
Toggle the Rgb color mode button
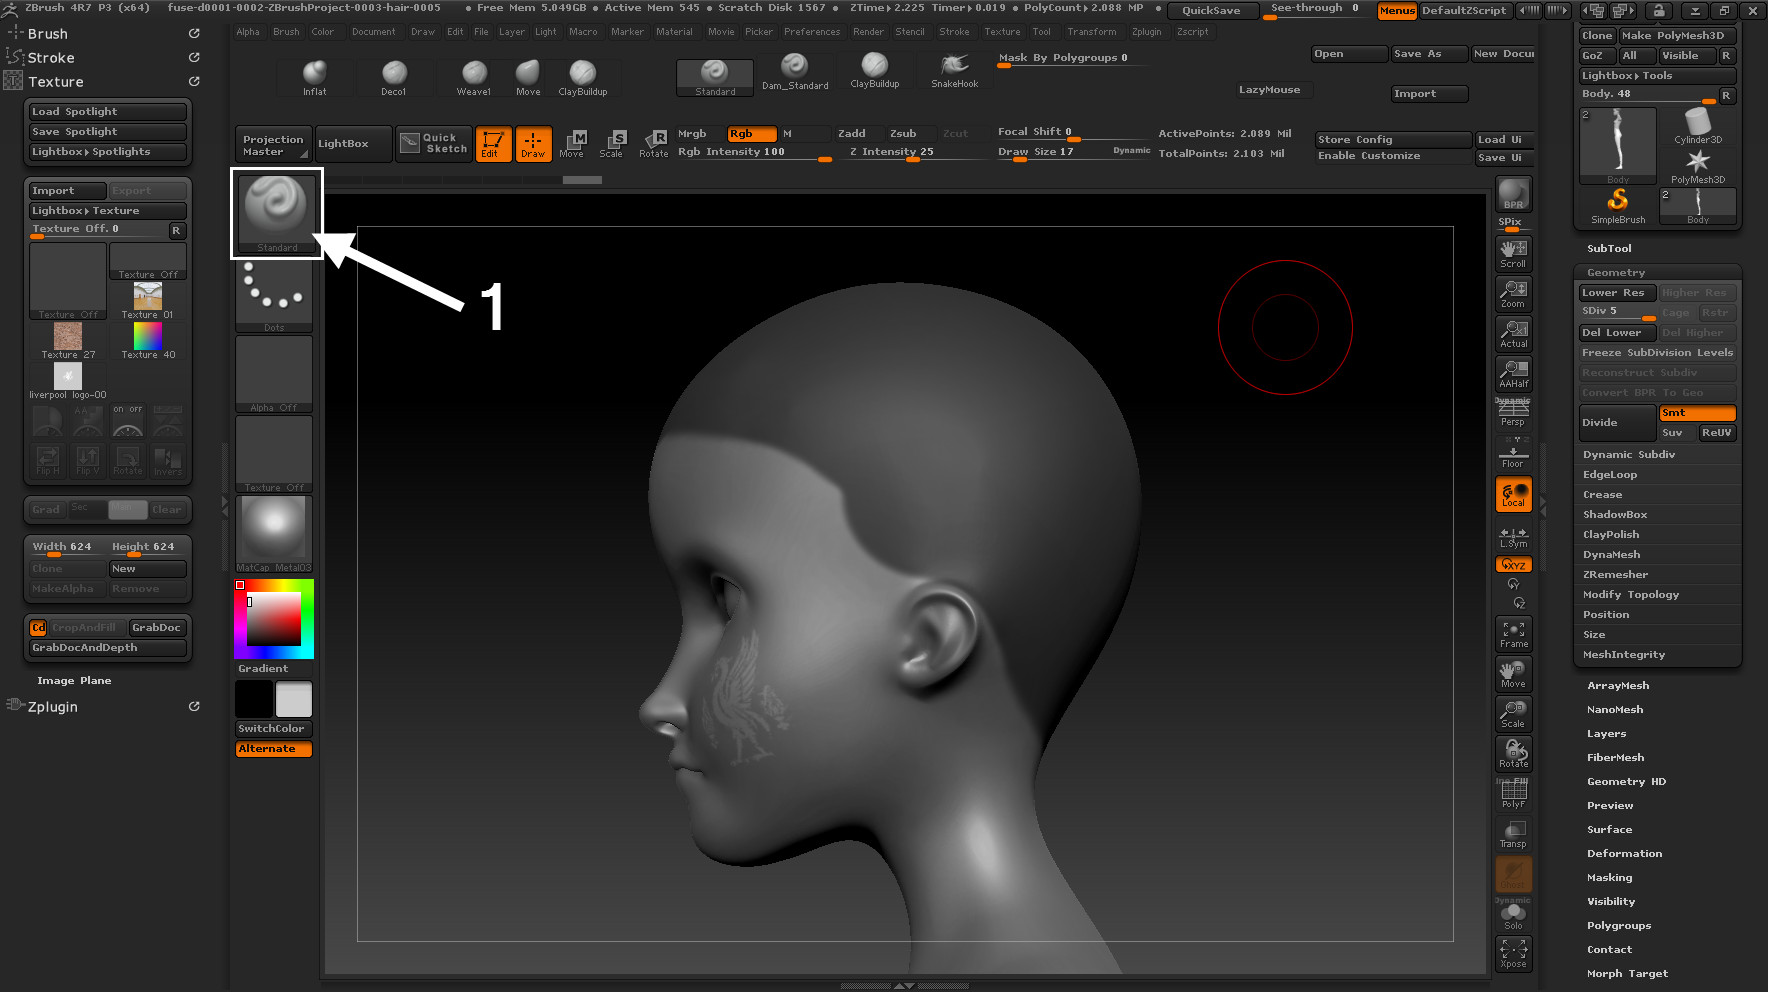coord(751,134)
